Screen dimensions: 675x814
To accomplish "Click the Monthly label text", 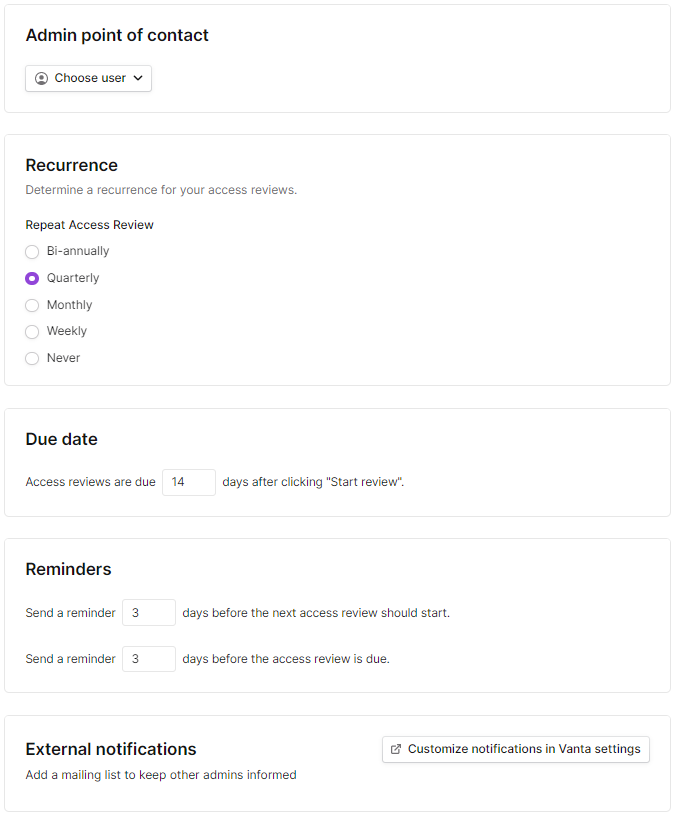I will pos(70,305).
